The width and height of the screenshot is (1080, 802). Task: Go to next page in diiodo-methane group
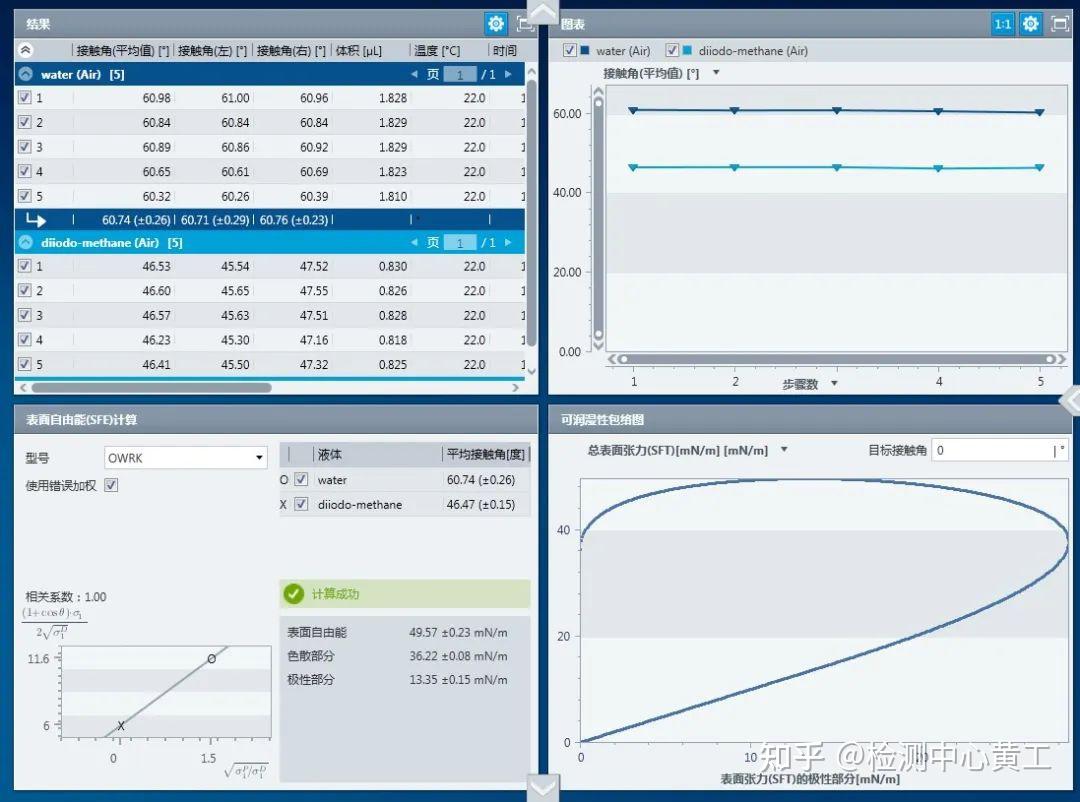point(508,243)
